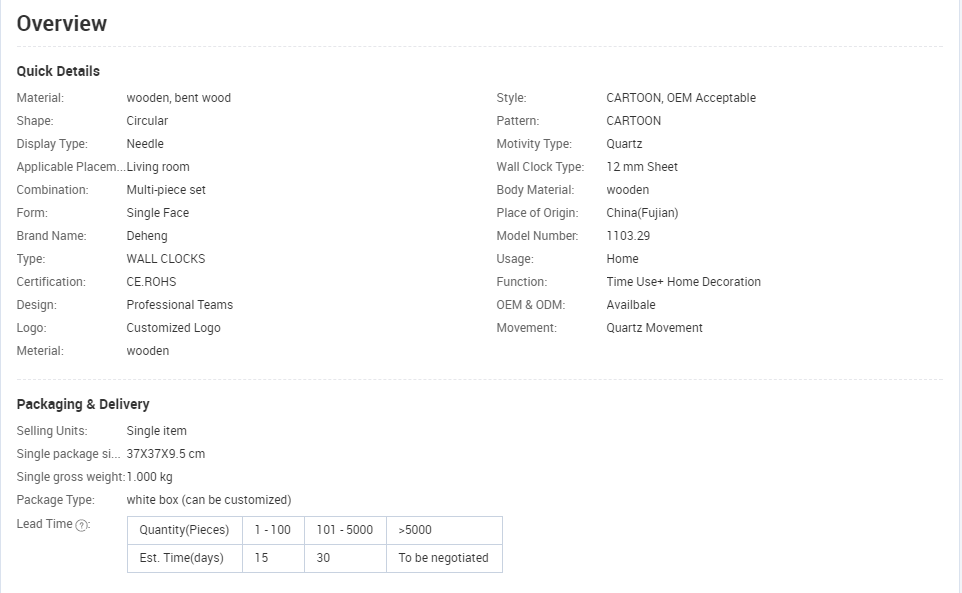This screenshot has height=593, width=962.
Task: Click the Quick Details section title
Action: click(58, 71)
